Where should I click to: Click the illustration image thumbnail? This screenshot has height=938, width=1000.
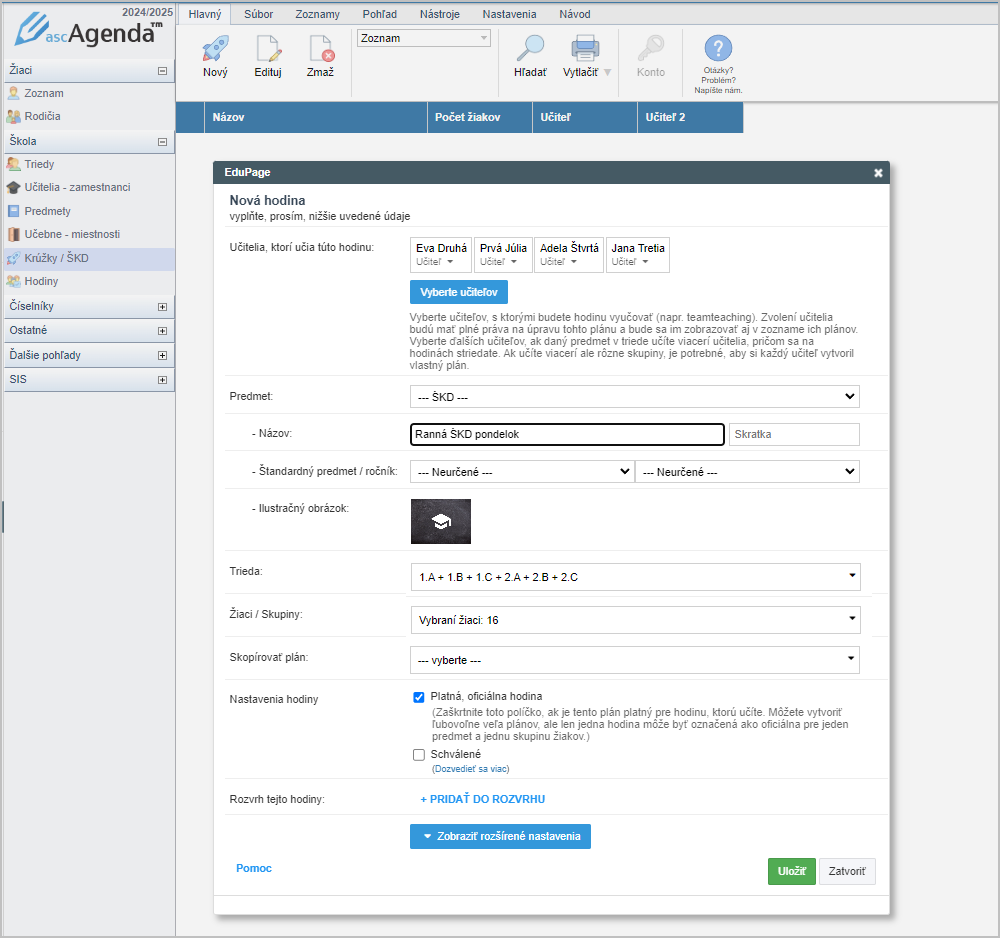(441, 522)
